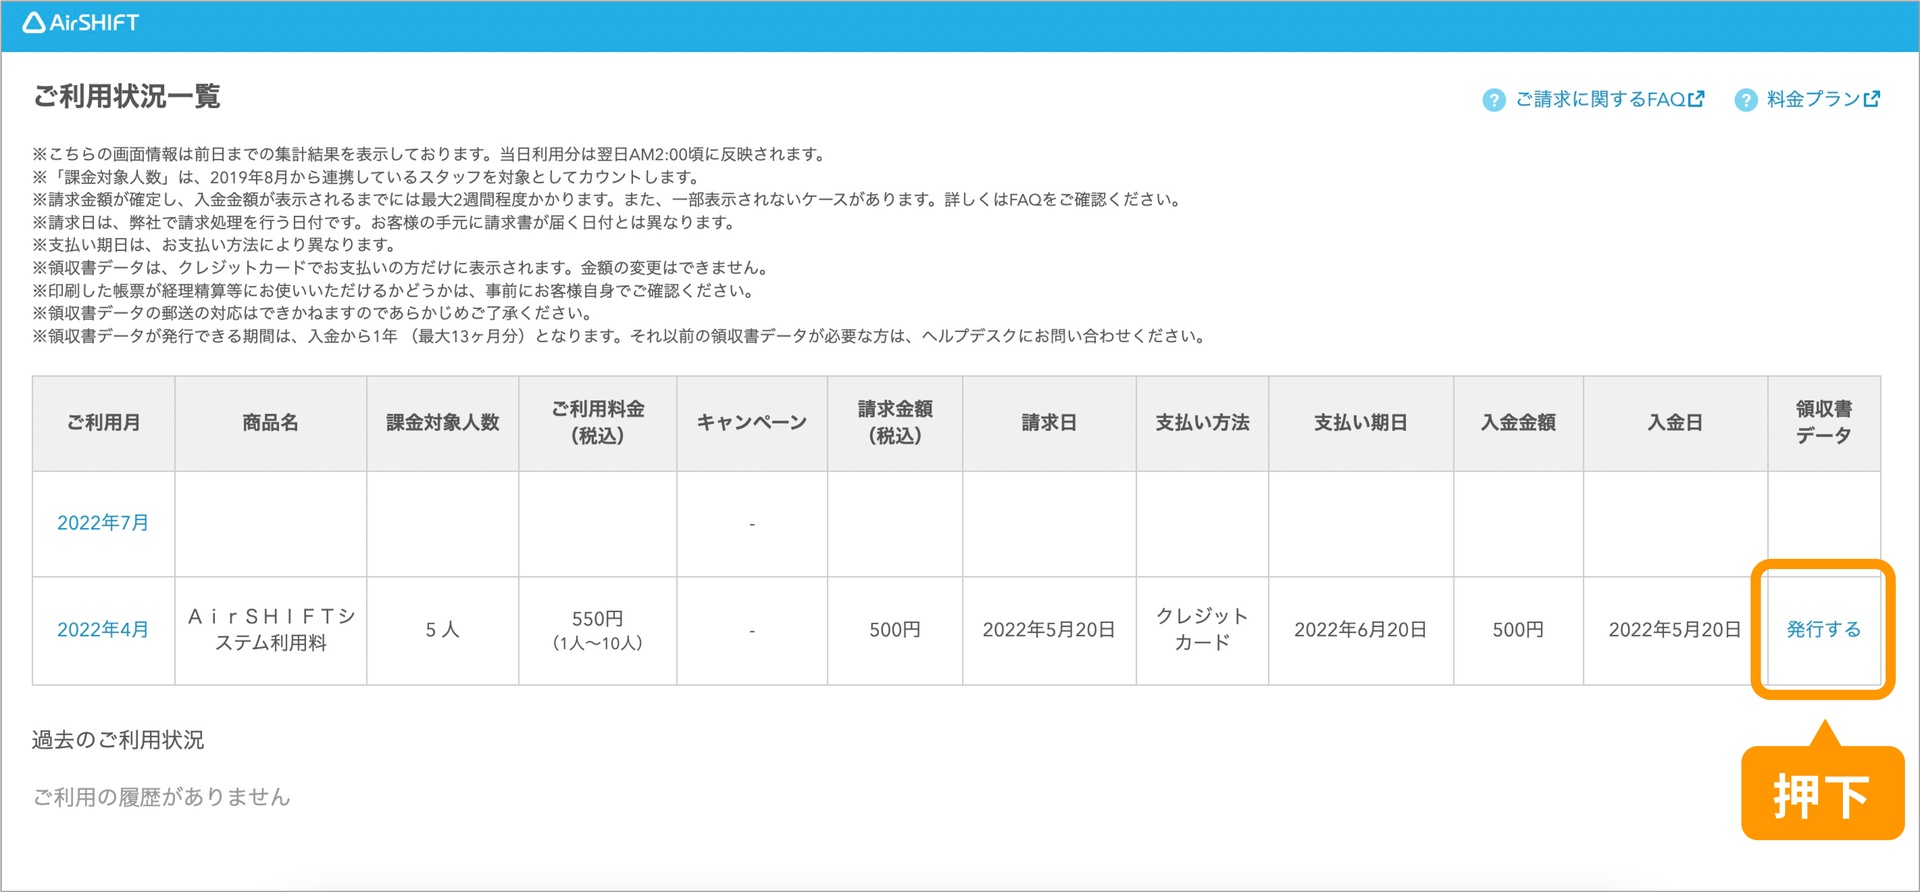Click the 請求金額(税込) column header

point(894,423)
